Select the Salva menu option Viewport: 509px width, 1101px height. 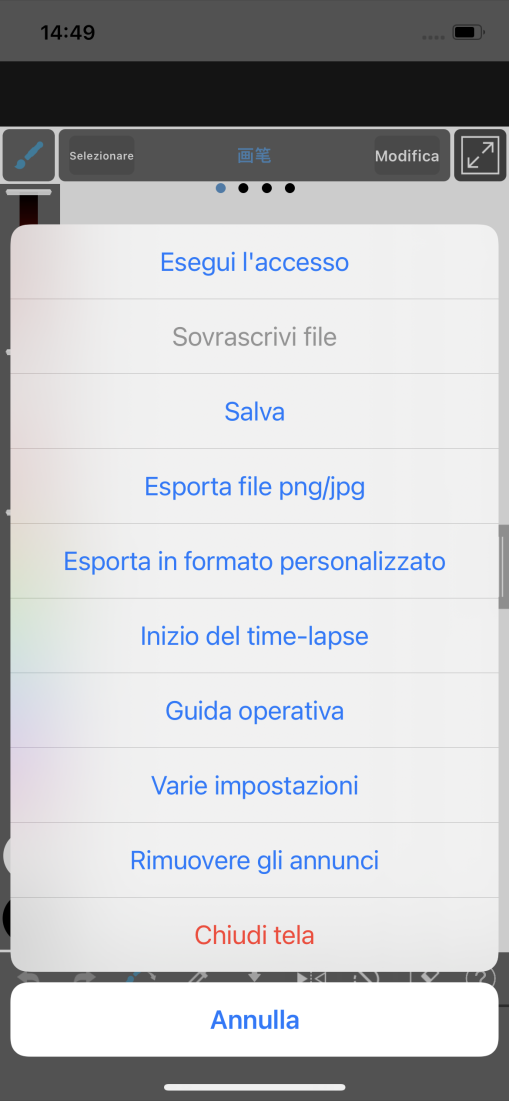click(x=254, y=411)
